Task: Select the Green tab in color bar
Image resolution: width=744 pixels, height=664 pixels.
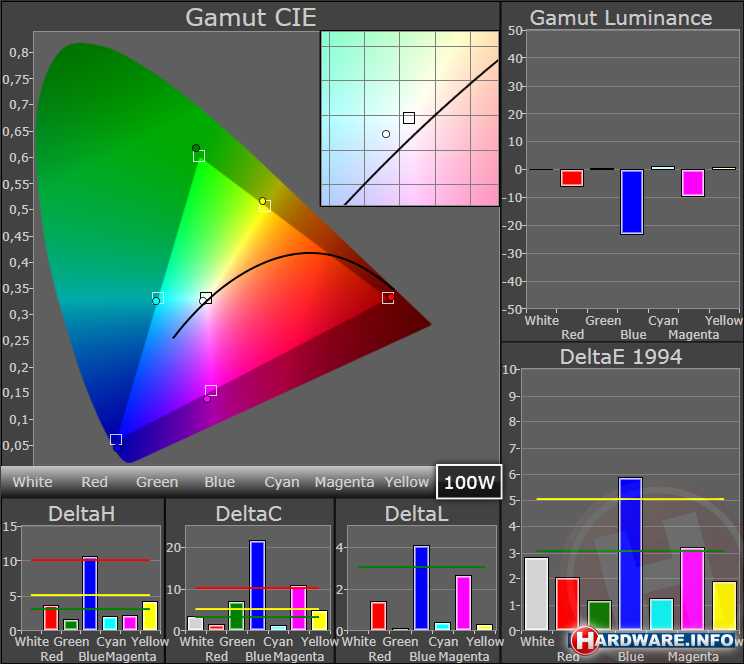Action: tap(157, 482)
